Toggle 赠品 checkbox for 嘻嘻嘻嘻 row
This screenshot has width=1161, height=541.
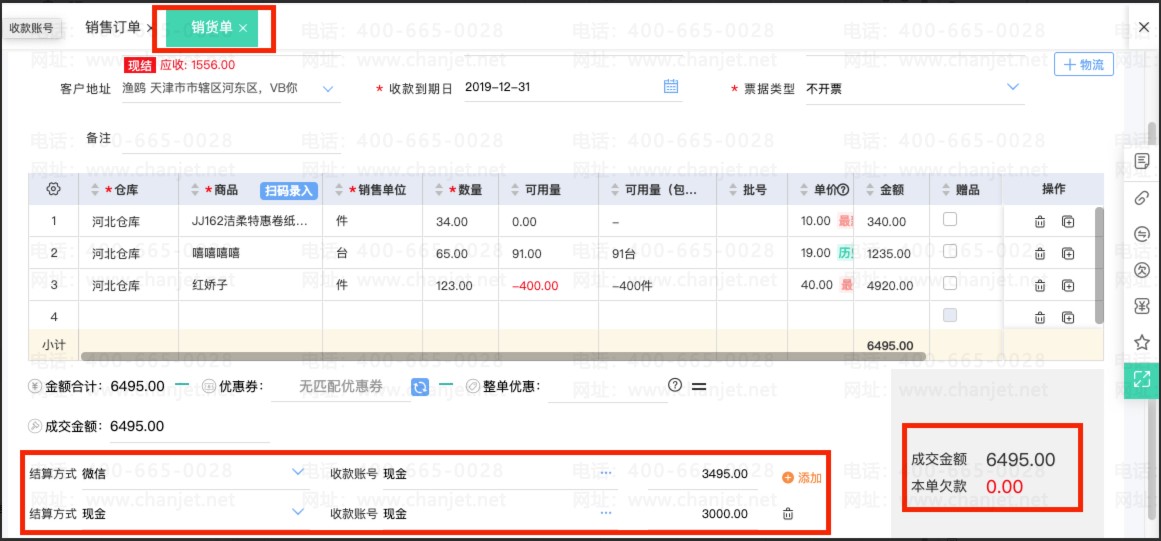950,252
